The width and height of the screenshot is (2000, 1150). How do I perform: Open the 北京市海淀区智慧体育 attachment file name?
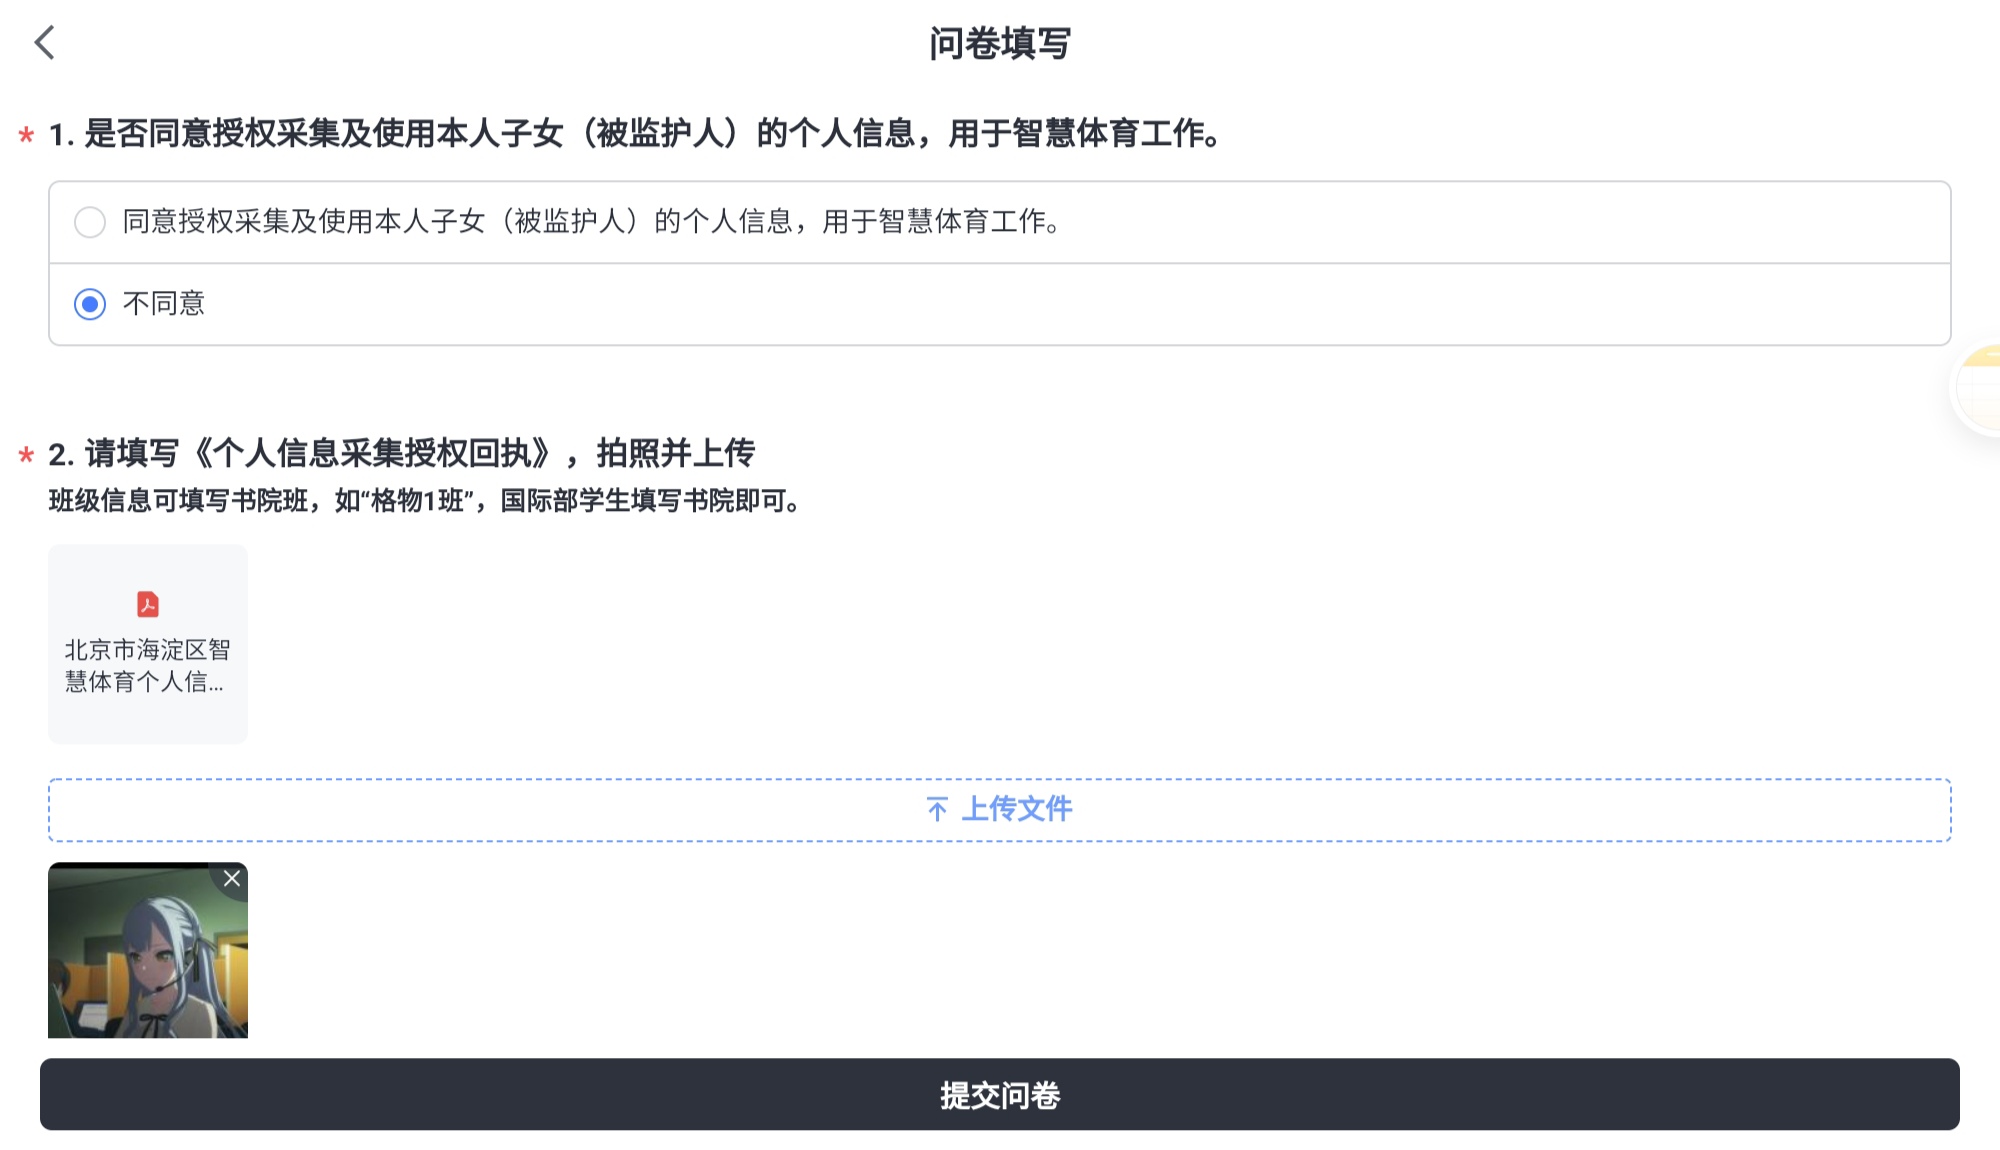tap(147, 666)
